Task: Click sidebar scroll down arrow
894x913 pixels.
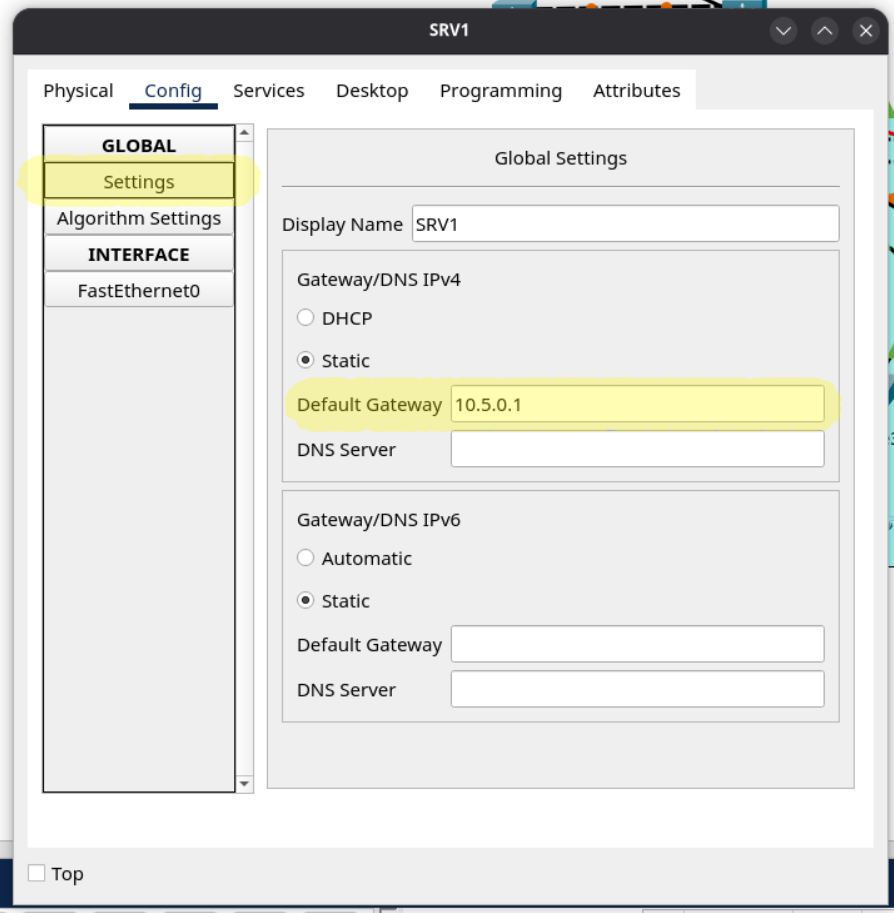Action: tap(245, 784)
